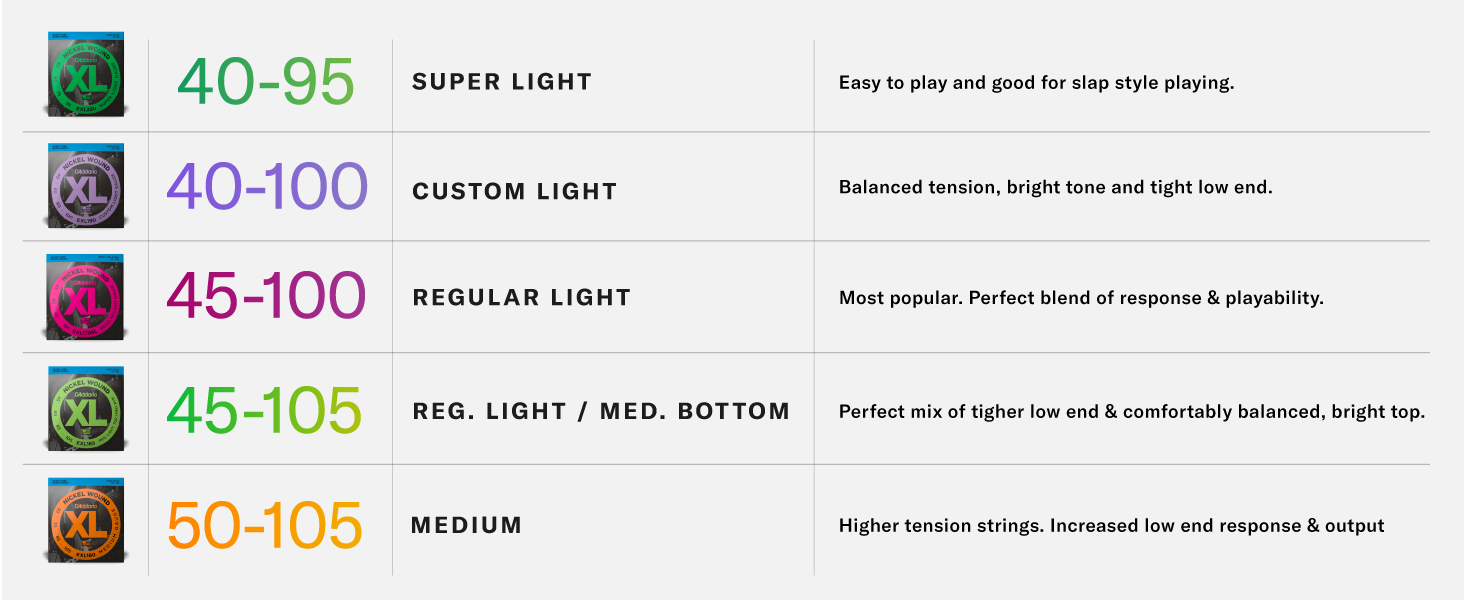Choose the REGULAR LIGHT label

click(x=522, y=298)
